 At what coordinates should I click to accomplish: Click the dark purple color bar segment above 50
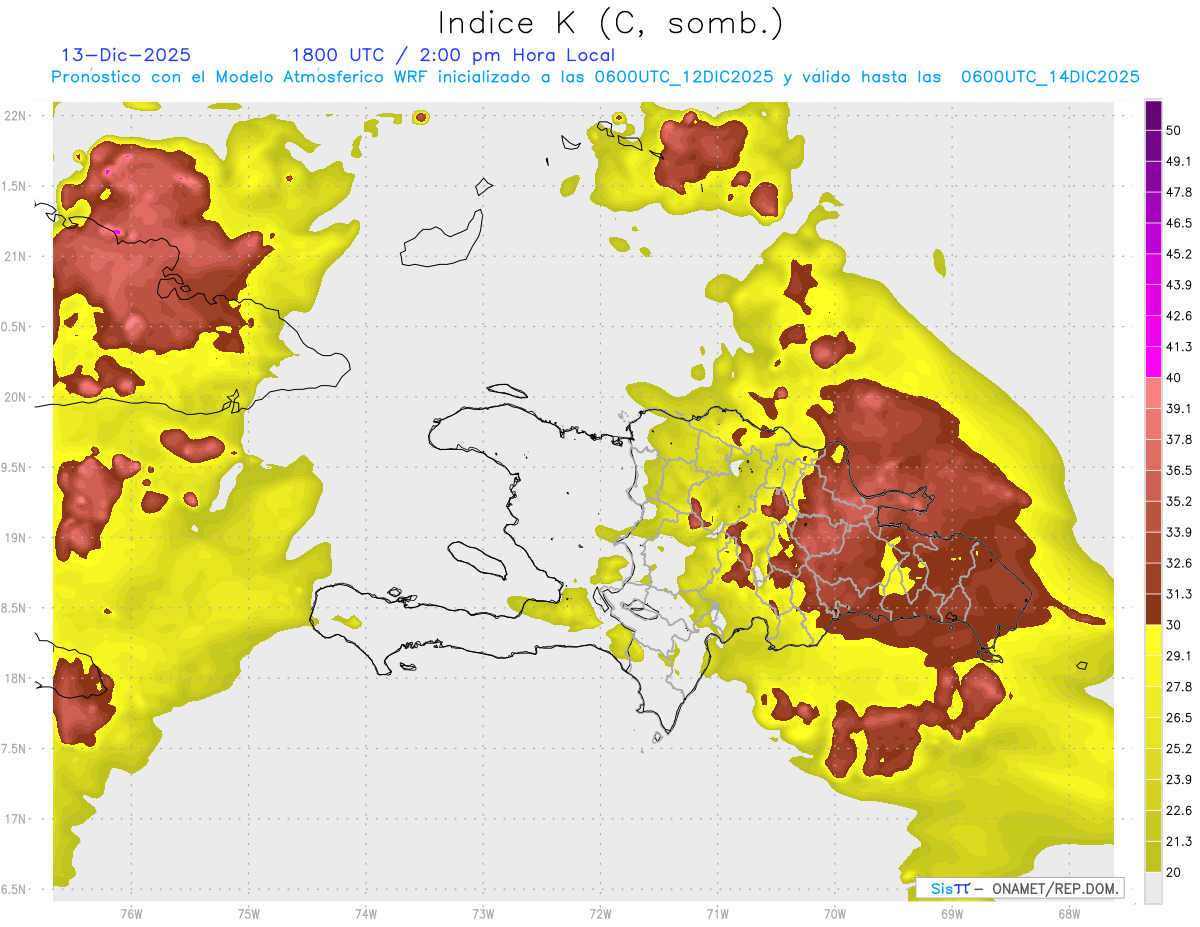click(1153, 115)
